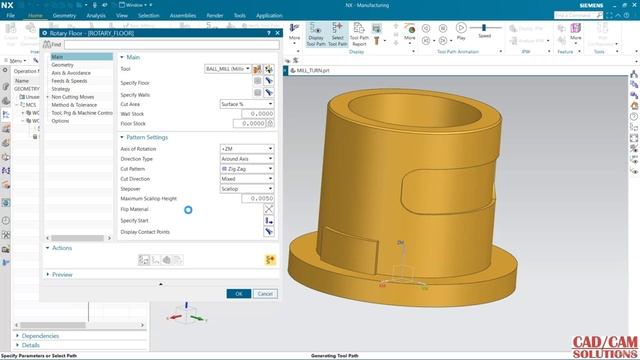Viewport: 640px width, 360px height.
Task: Display Specify Floor flashlight icon
Action: [x=269, y=81]
